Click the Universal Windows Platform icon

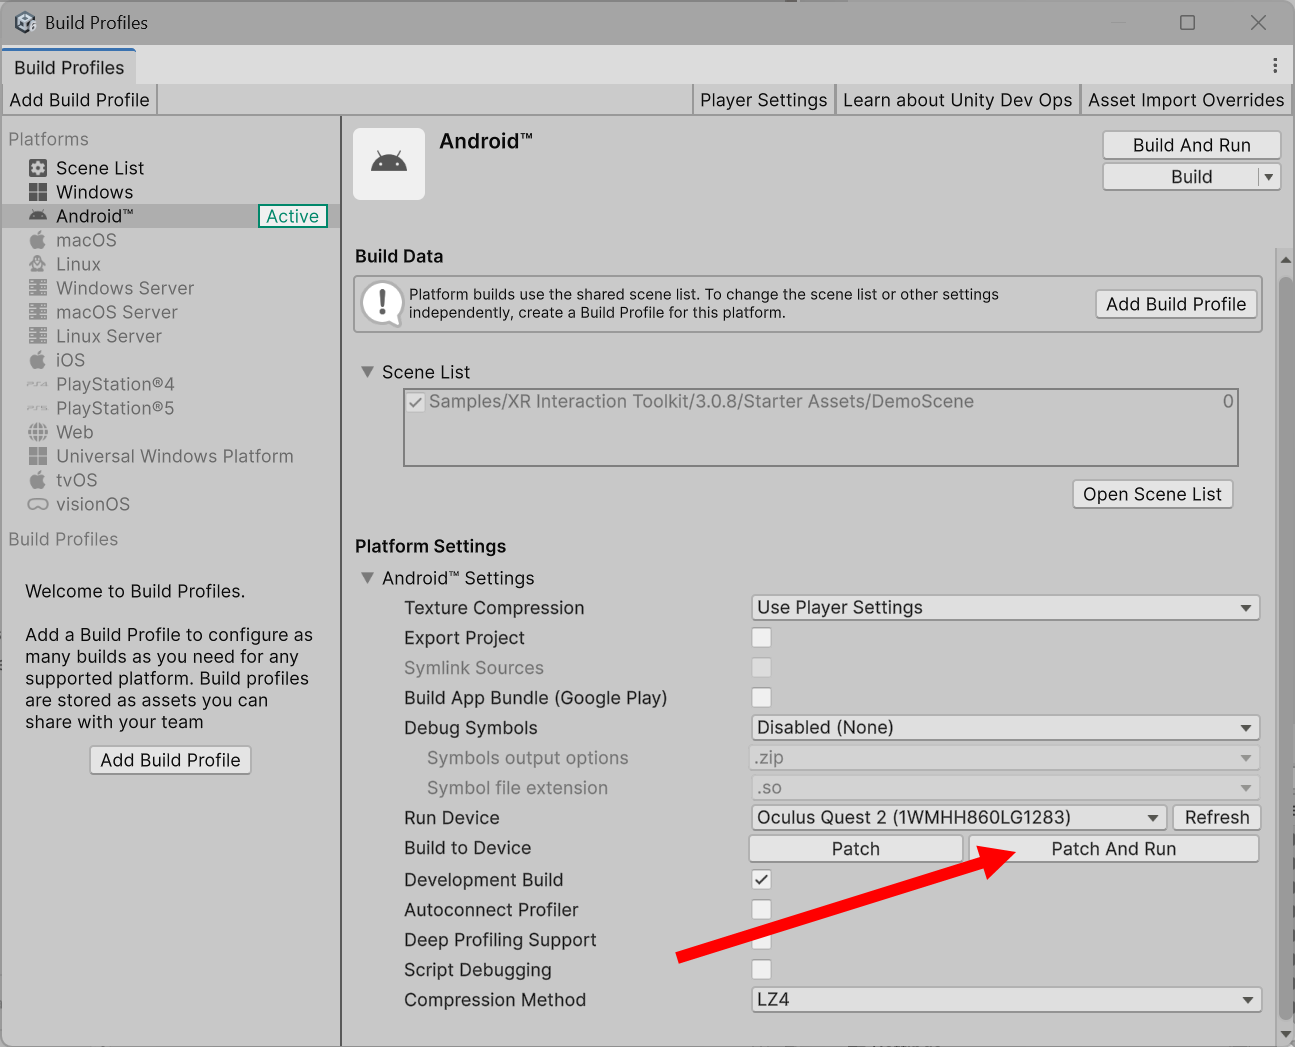pyautogui.click(x=38, y=456)
